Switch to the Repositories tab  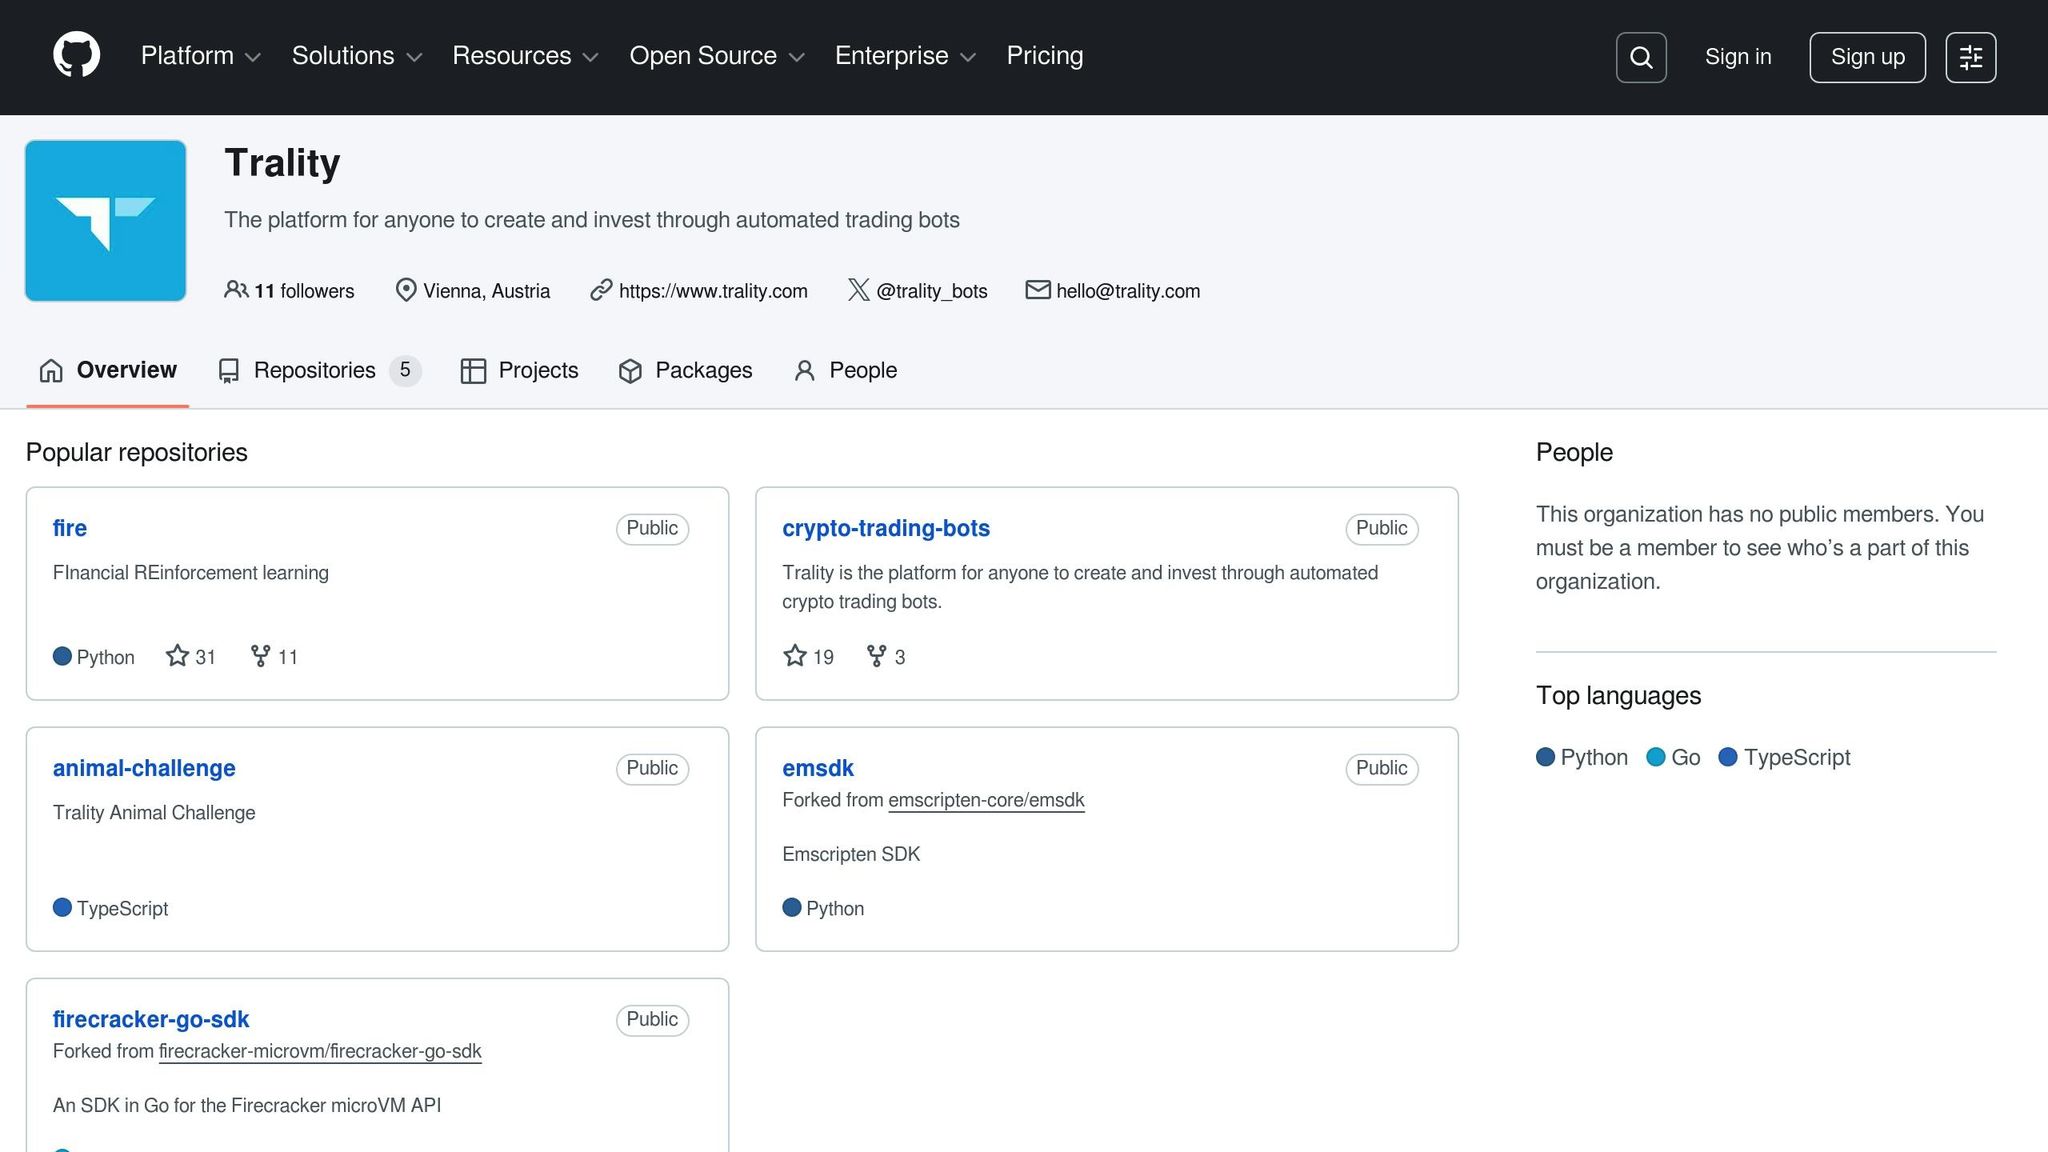coord(315,370)
